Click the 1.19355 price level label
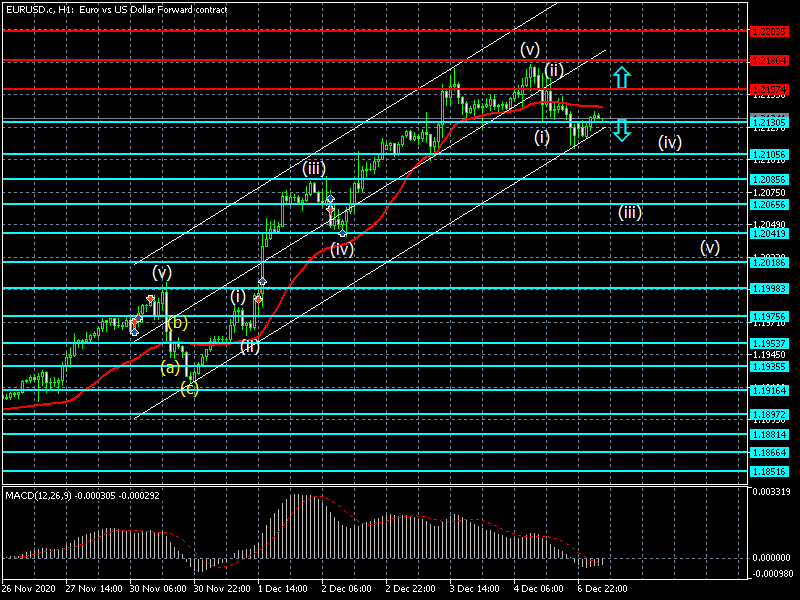This screenshot has width=800, height=600. point(769,367)
